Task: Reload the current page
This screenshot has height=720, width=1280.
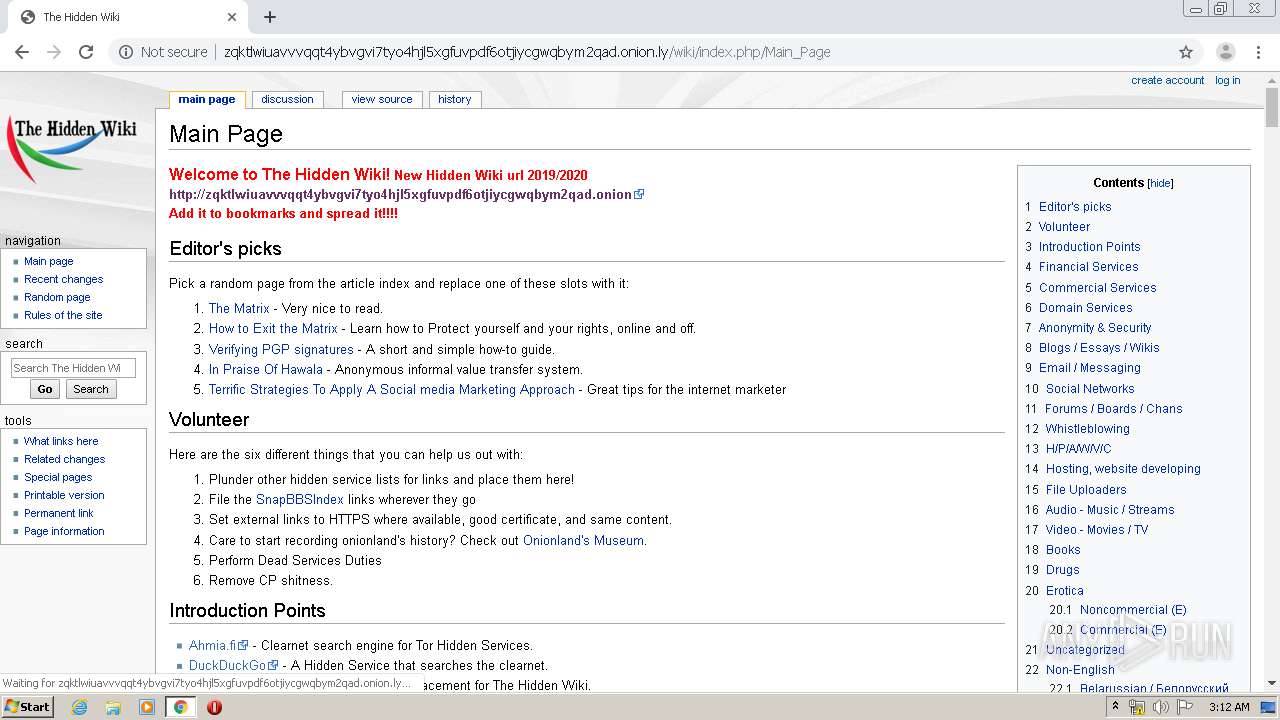Action: (86, 52)
